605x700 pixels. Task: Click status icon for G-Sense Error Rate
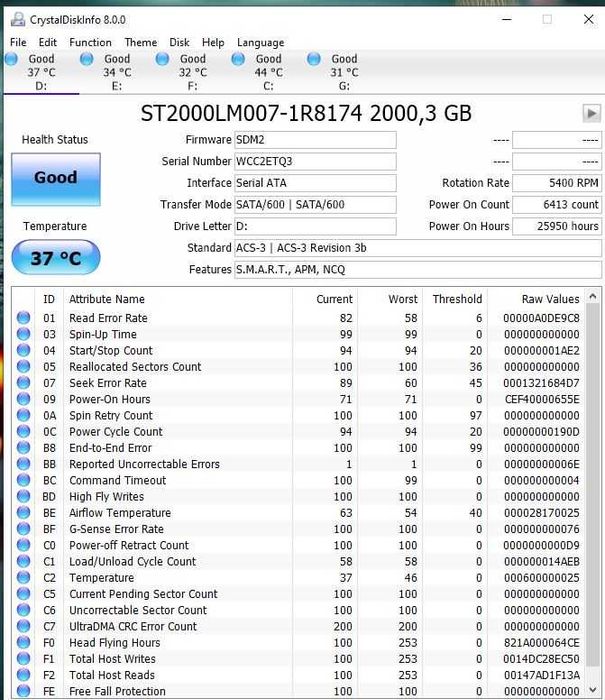click(x=23, y=529)
